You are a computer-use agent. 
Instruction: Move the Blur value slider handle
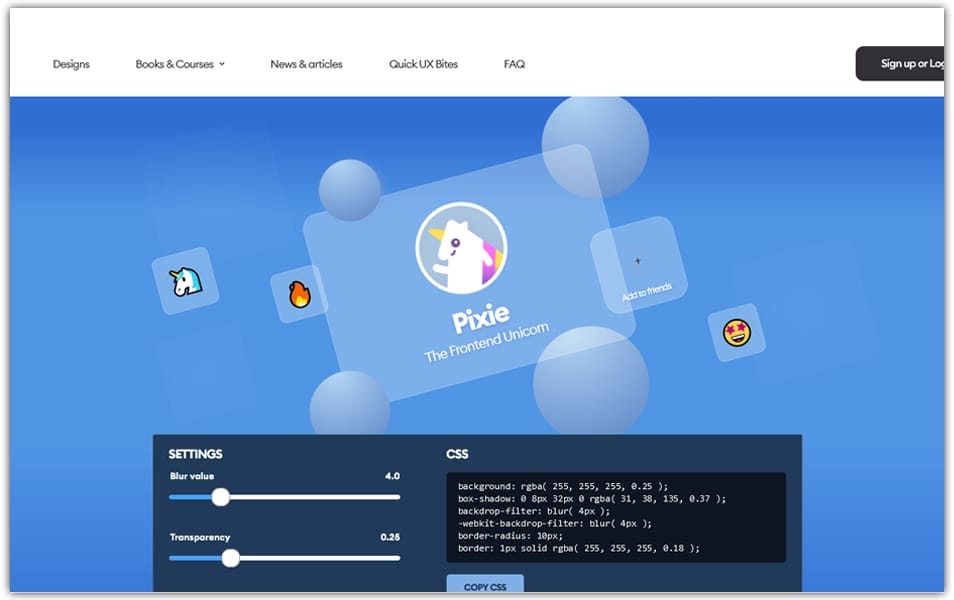tap(221, 496)
